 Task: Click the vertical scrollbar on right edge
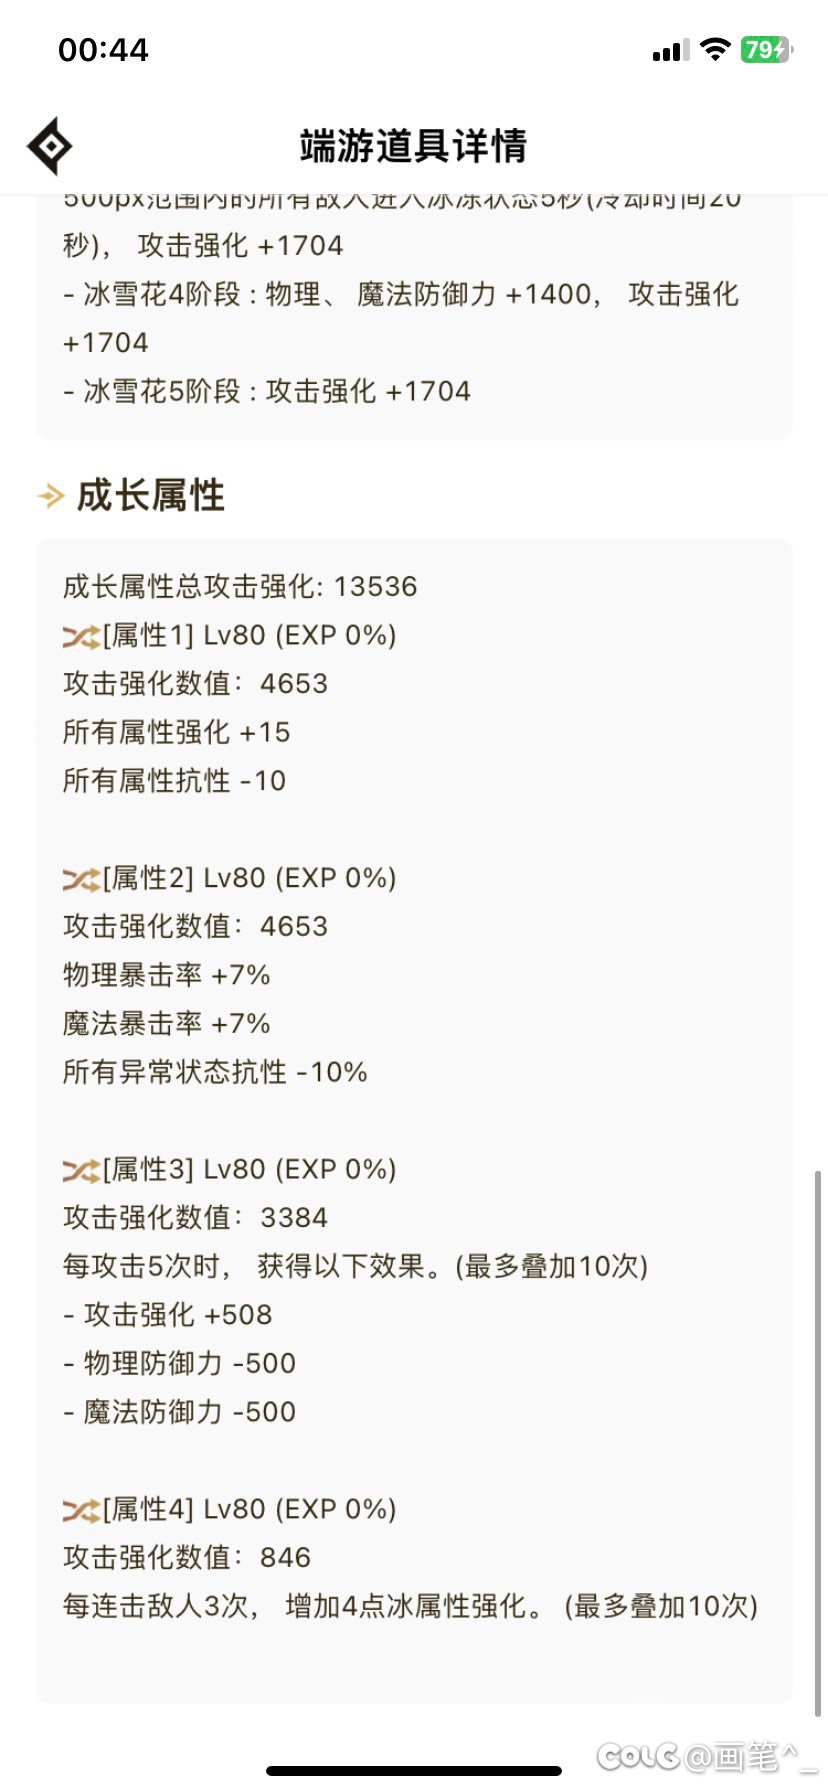pyautogui.click(x=818, y=1440)
